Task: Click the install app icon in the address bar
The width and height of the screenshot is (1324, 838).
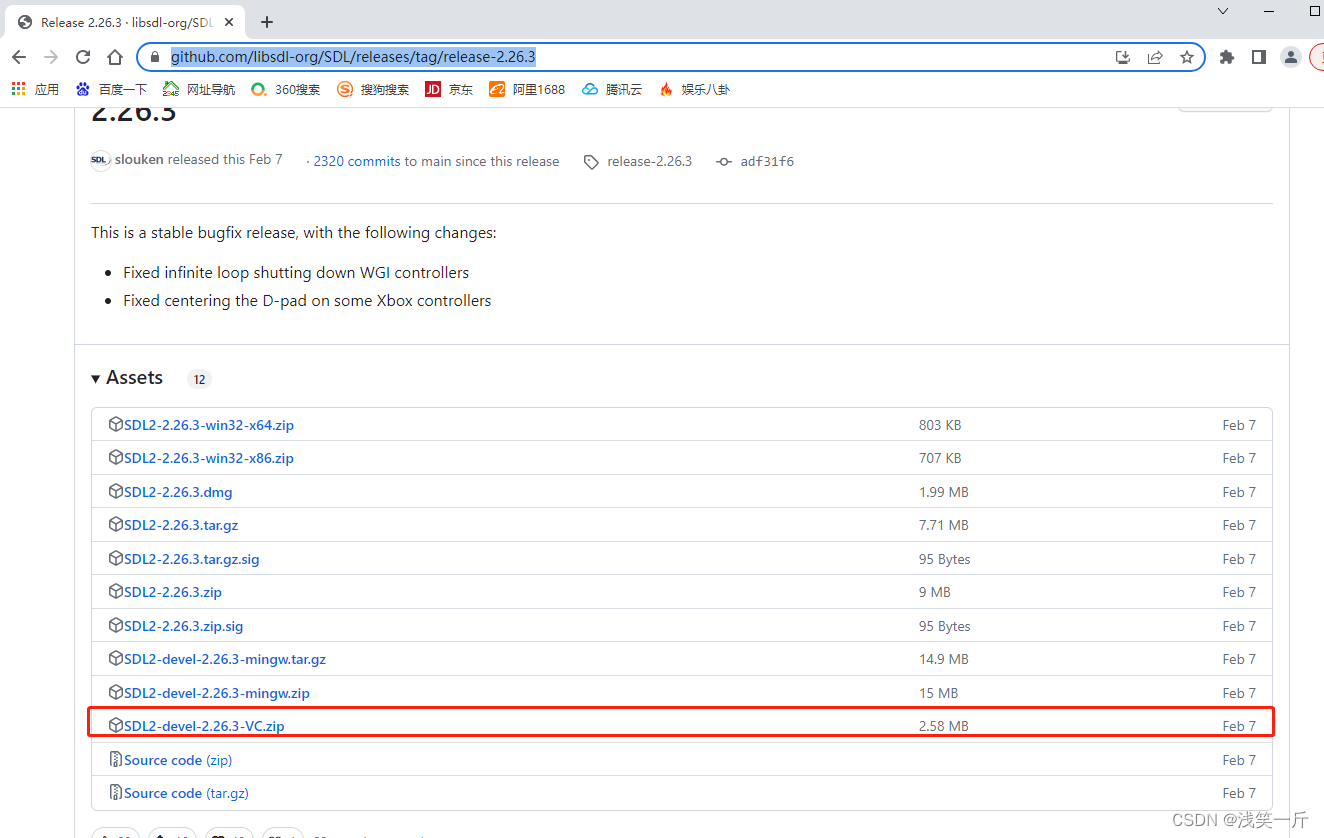Action: click(x=1123, y=57)
